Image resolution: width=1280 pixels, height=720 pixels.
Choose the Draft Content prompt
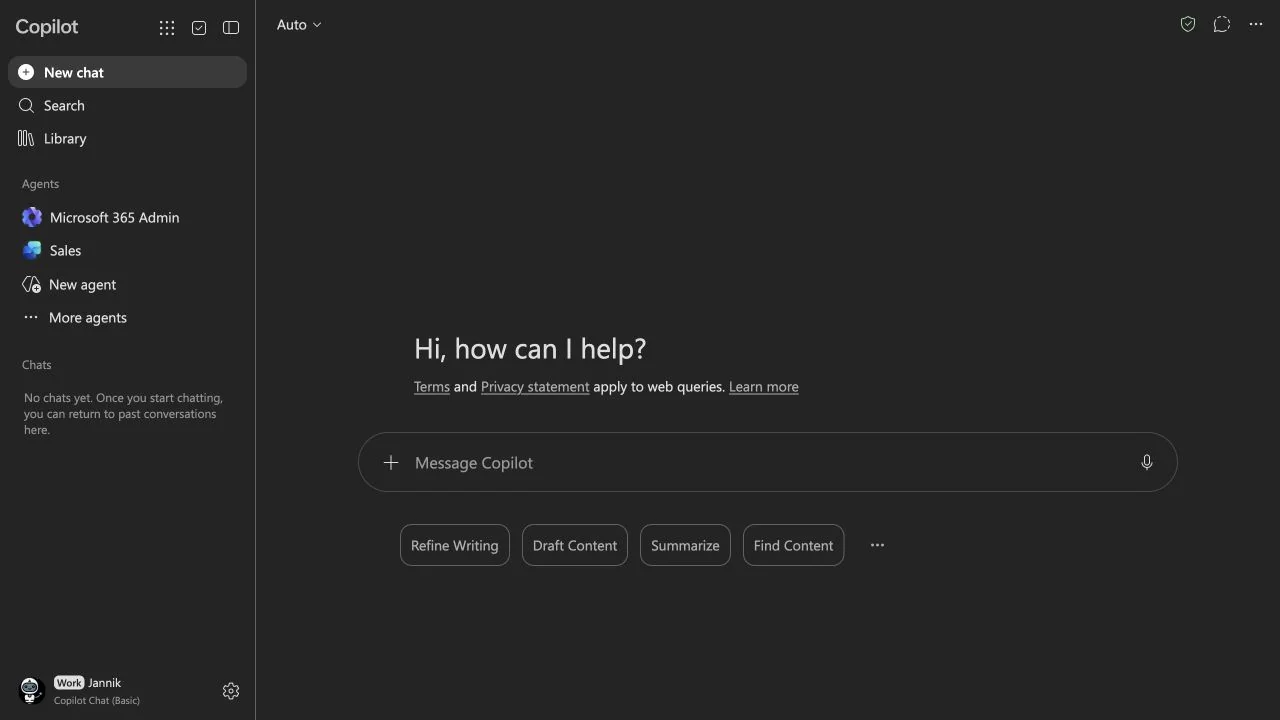(x=575, y=545)
